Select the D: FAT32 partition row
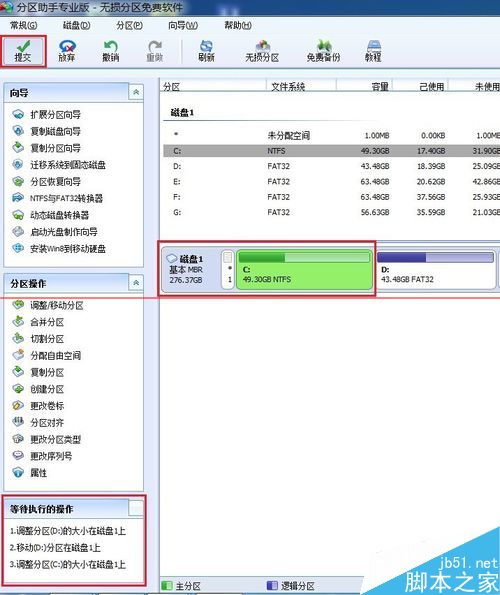The image size is (500, 595). pyautogui.click(x=332, y=166)
